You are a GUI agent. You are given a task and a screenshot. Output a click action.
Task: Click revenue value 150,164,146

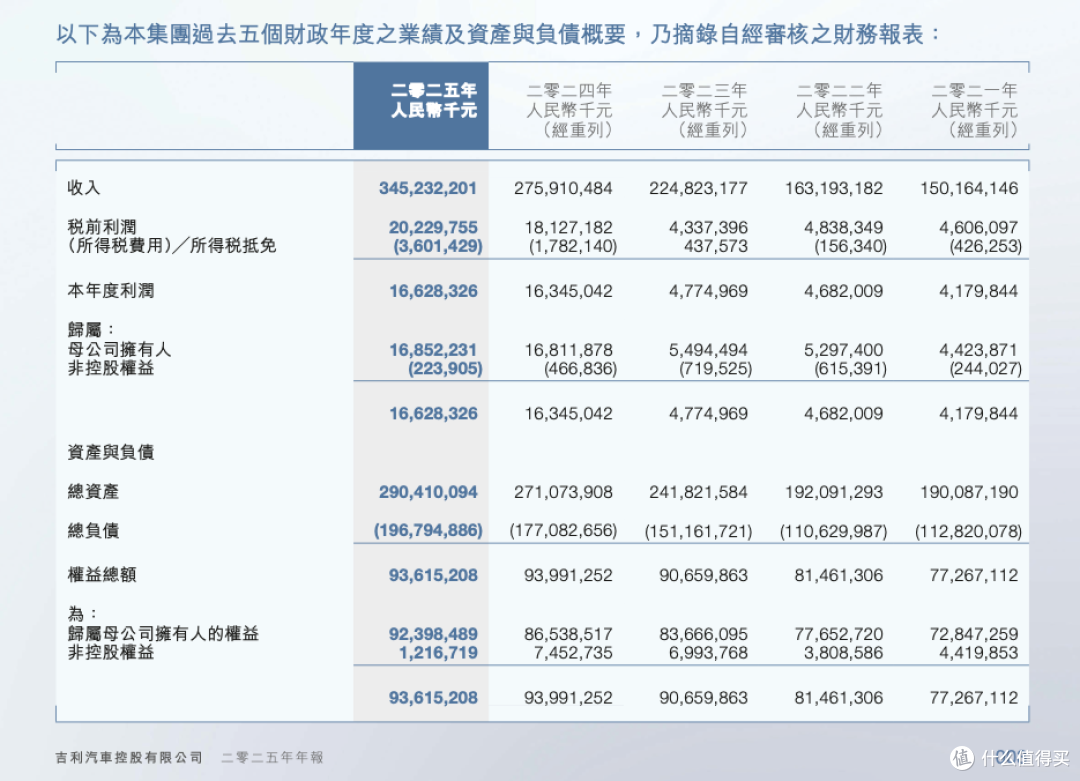pyautogui.click(x=968, y=188)
